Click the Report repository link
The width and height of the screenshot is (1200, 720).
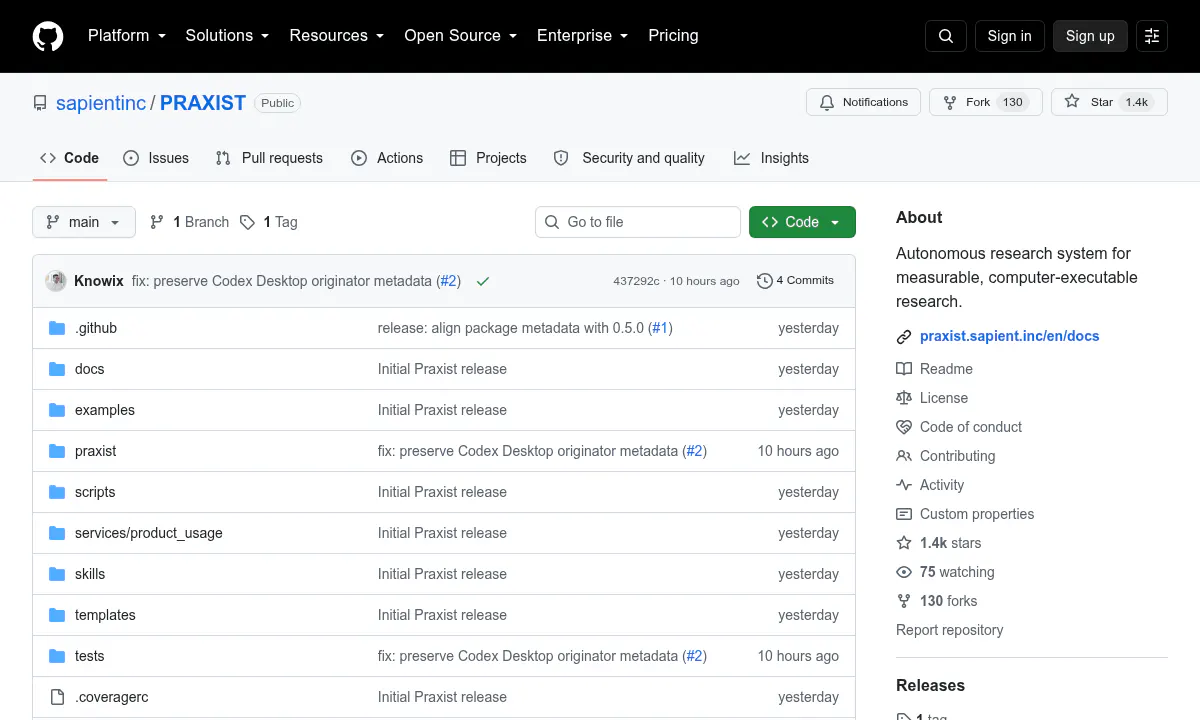pyautogui.click(x=949, y=630)
